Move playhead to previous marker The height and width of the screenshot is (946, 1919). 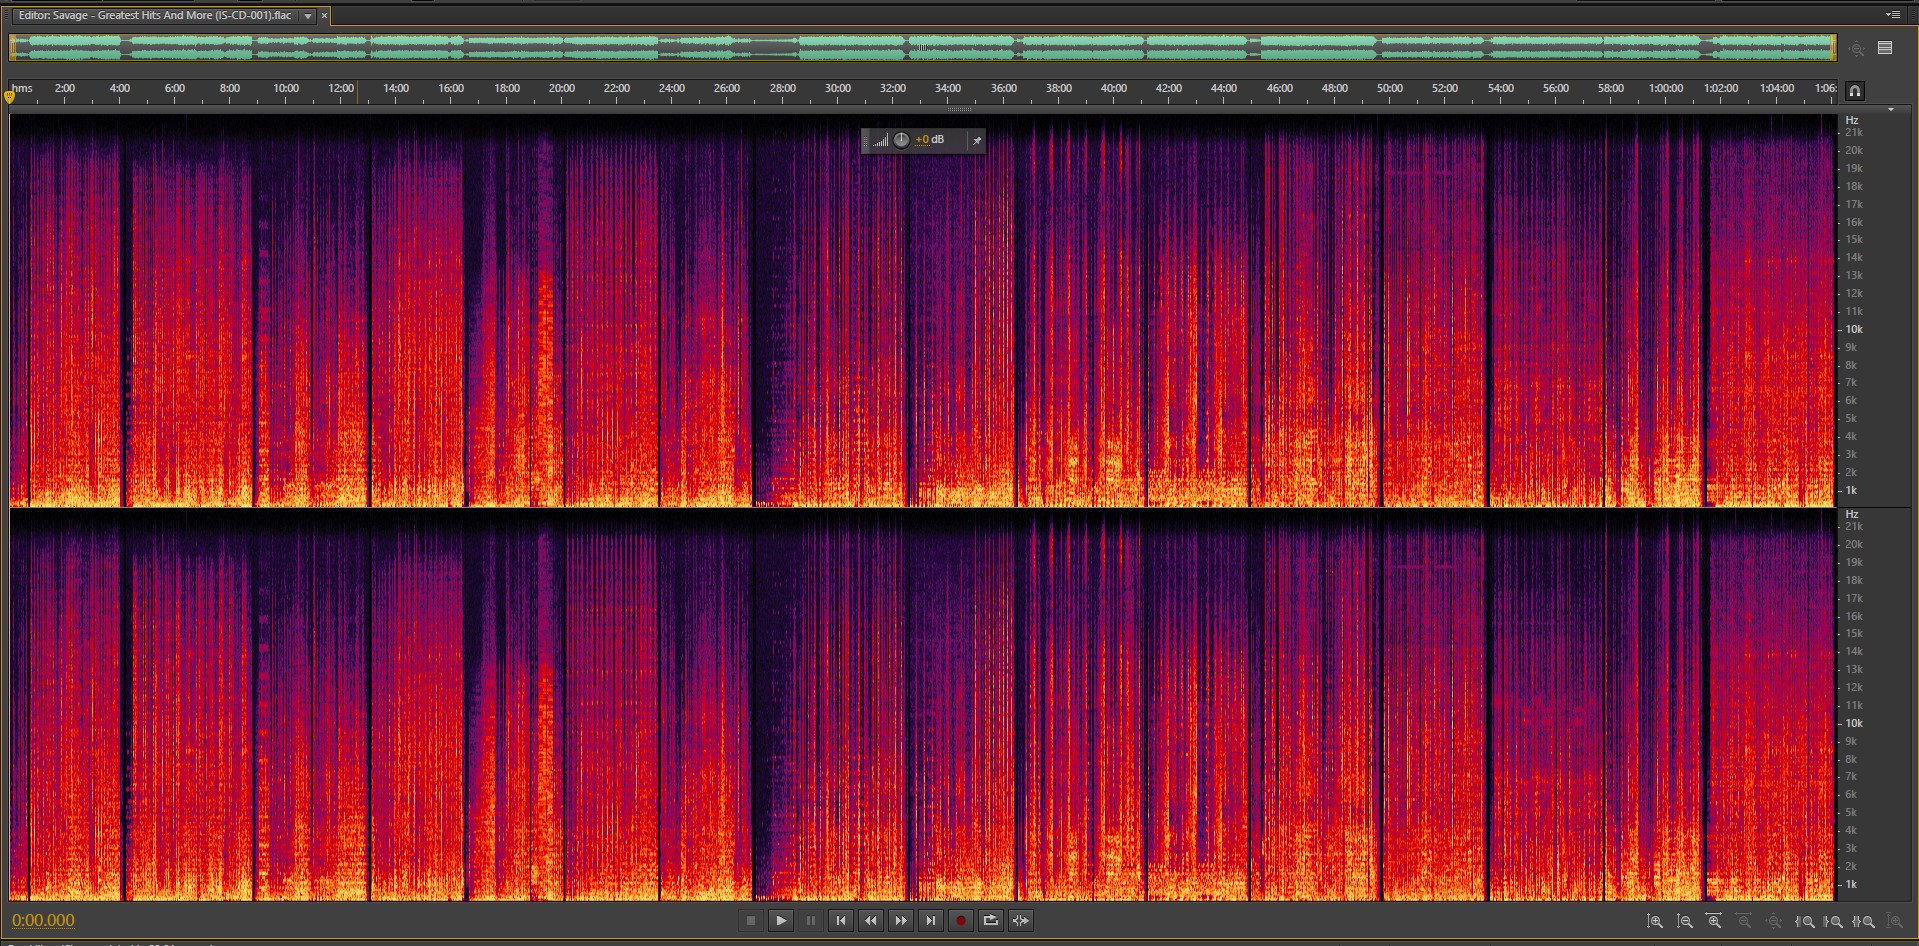840,921
